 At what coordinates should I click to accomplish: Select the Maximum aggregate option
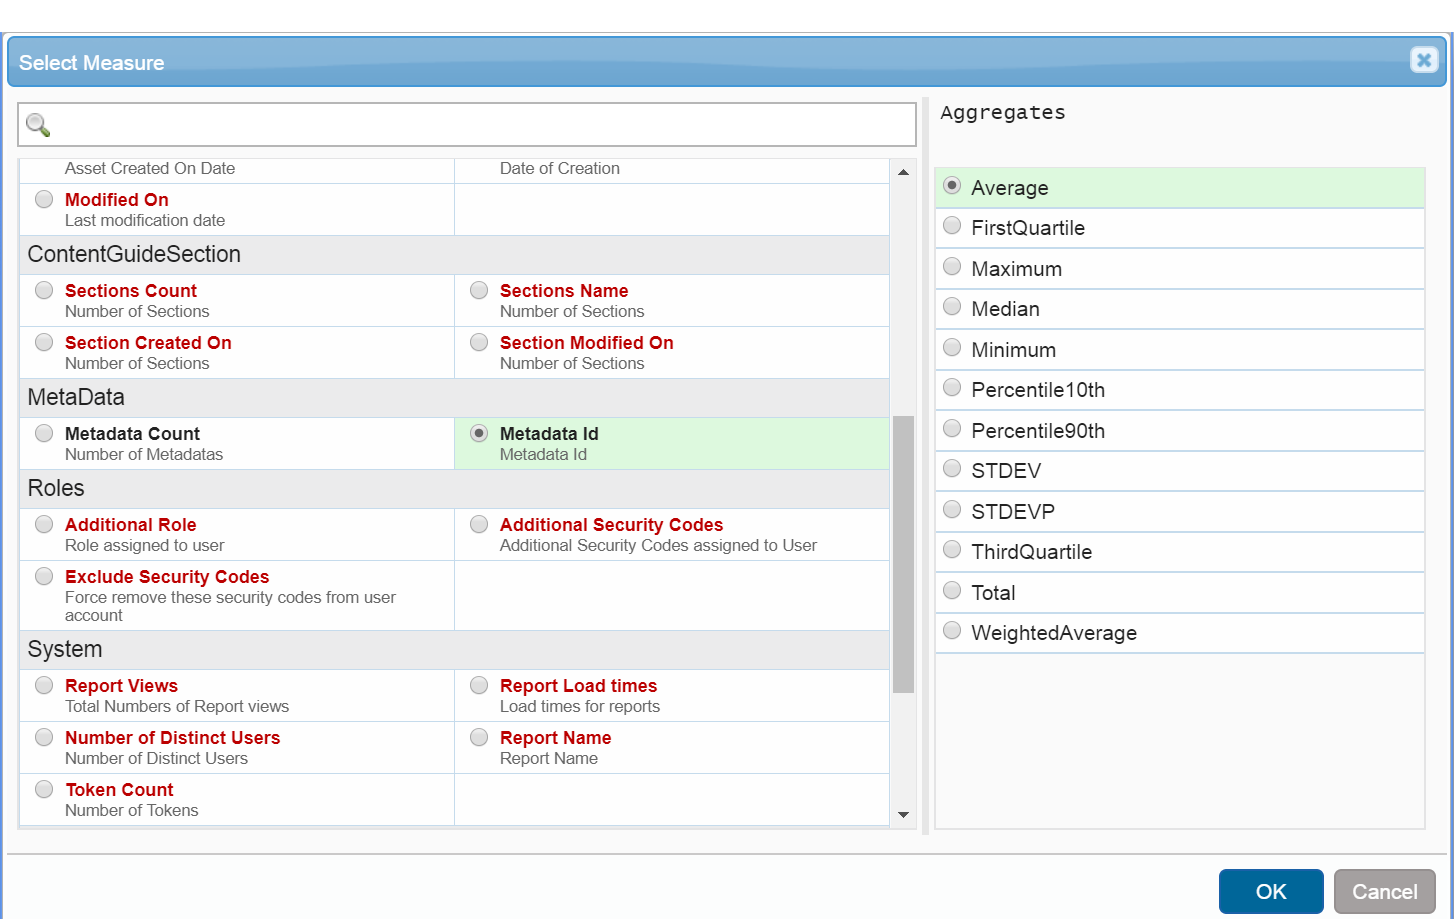[952, 267]
